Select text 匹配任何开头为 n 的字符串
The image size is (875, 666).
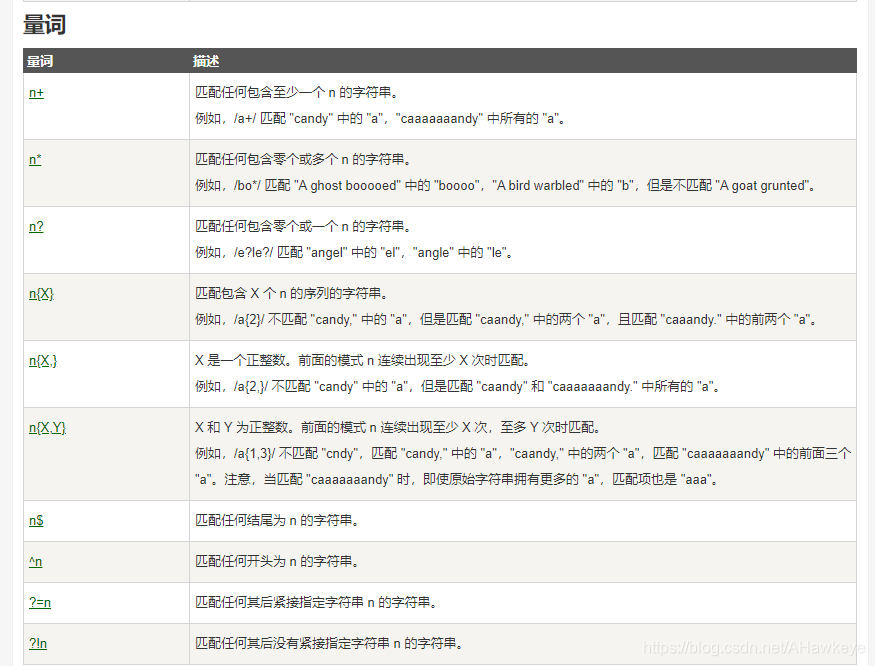pyautogui.click(x=277, y=561)
